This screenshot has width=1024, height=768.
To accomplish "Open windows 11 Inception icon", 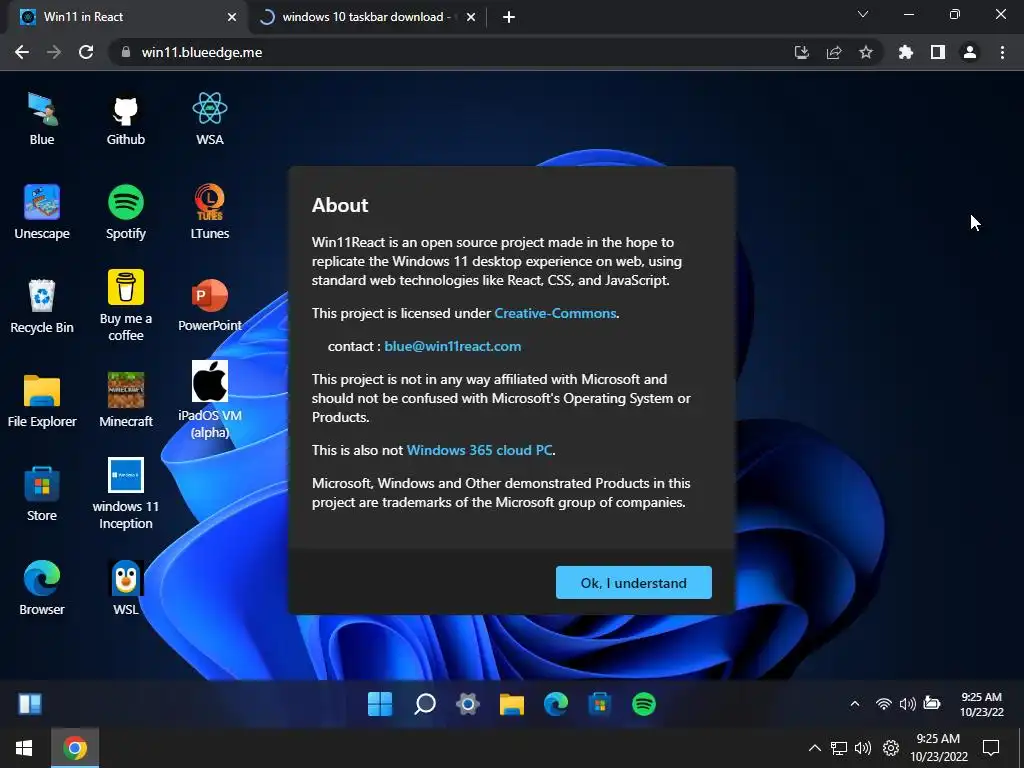I will 125,494.
